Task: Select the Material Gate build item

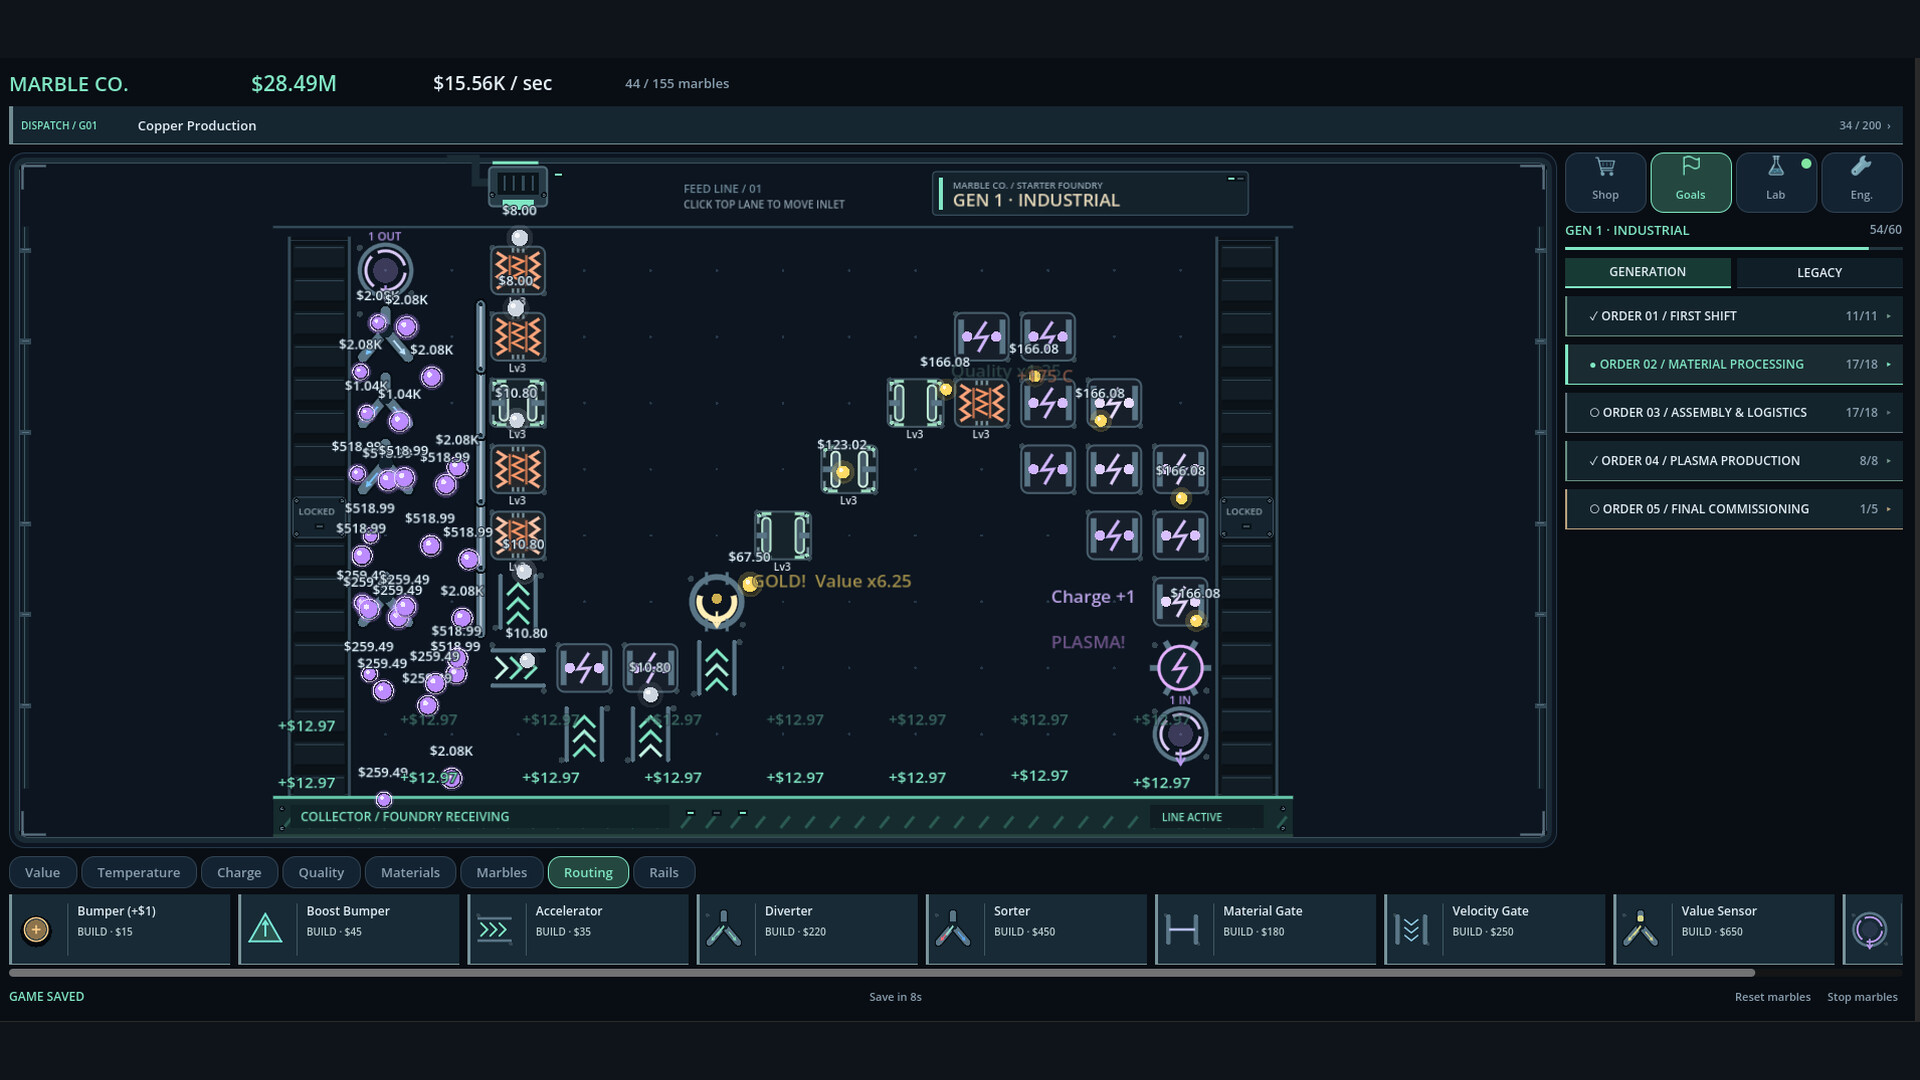Action: [x=1265, y=929]
